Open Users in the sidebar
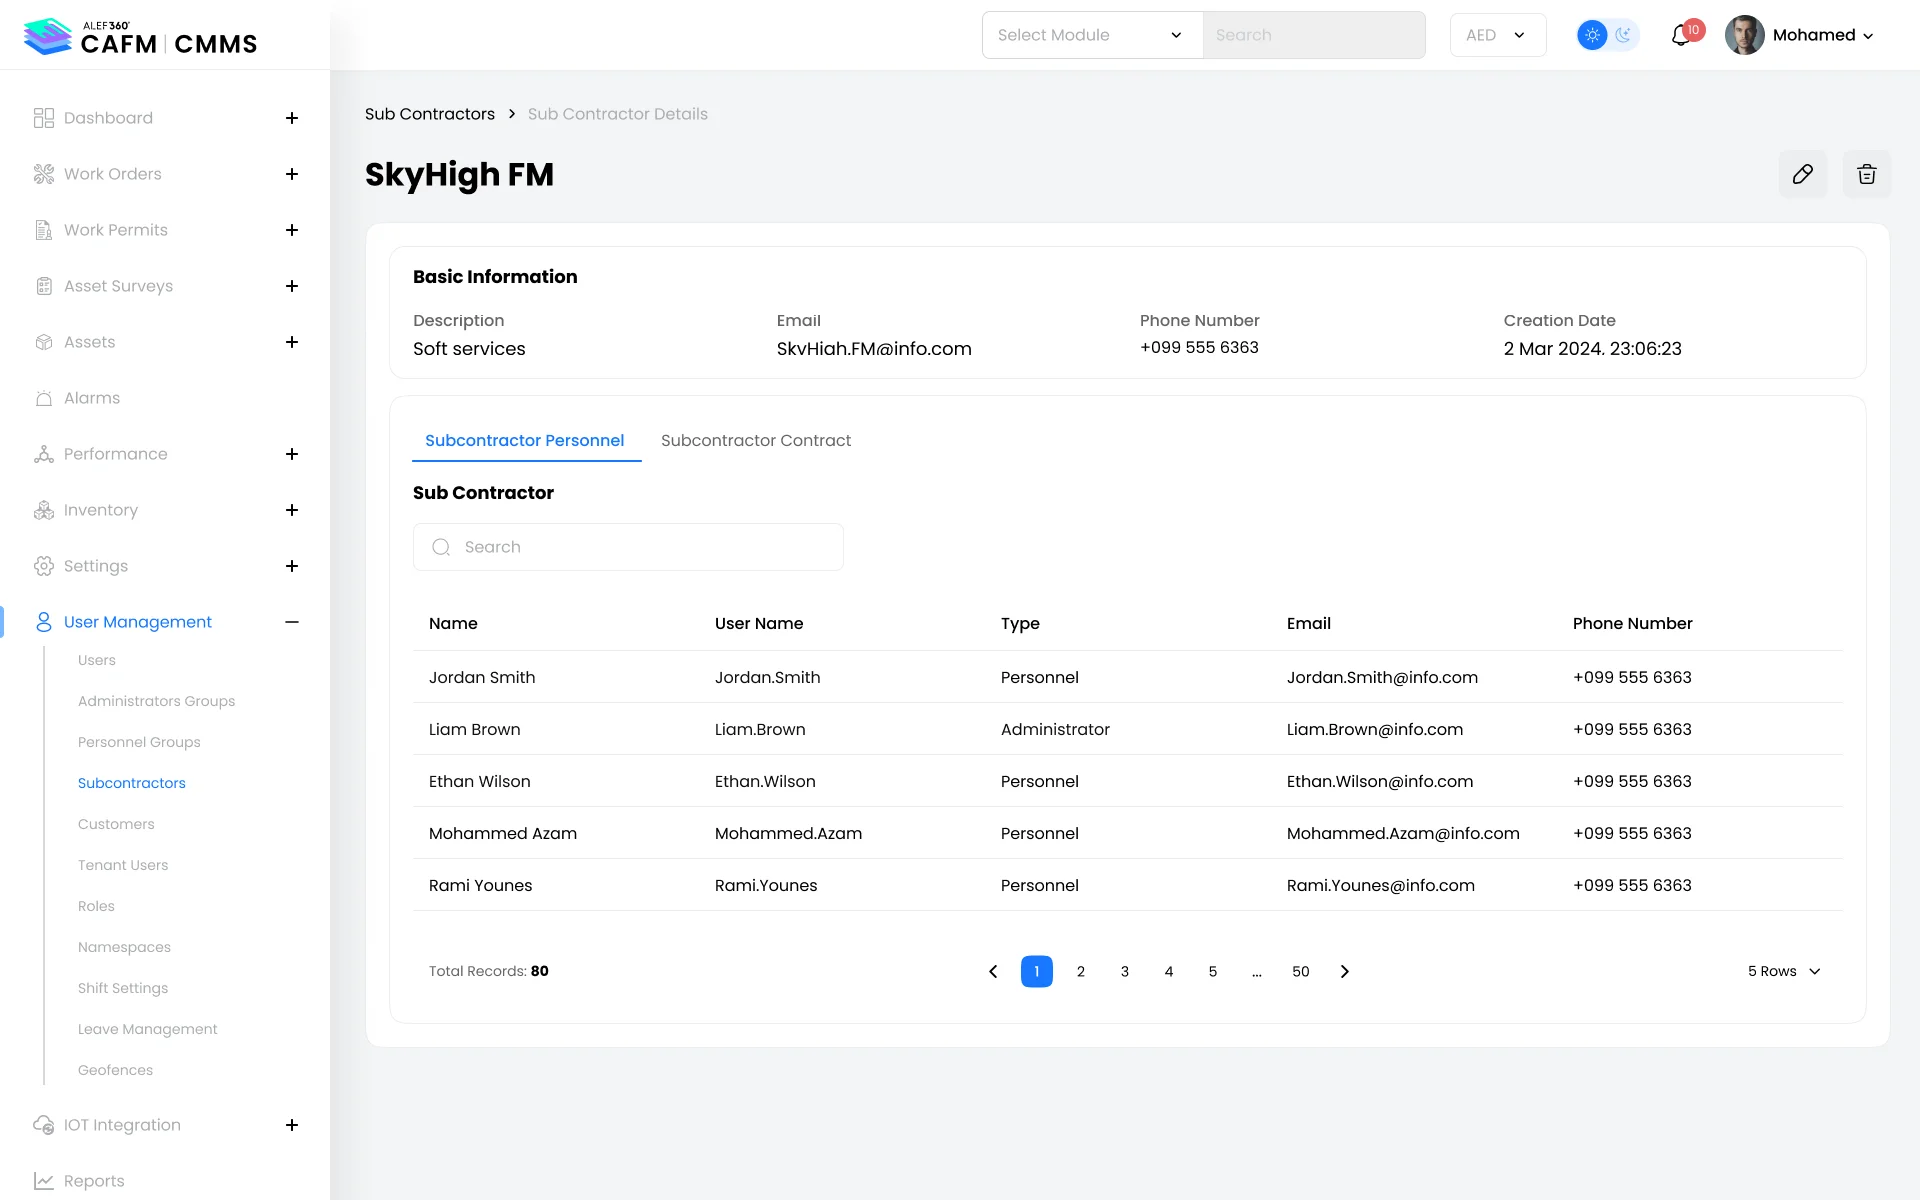The height and width of the screenshot is (1200, 1920). (97, 661)
